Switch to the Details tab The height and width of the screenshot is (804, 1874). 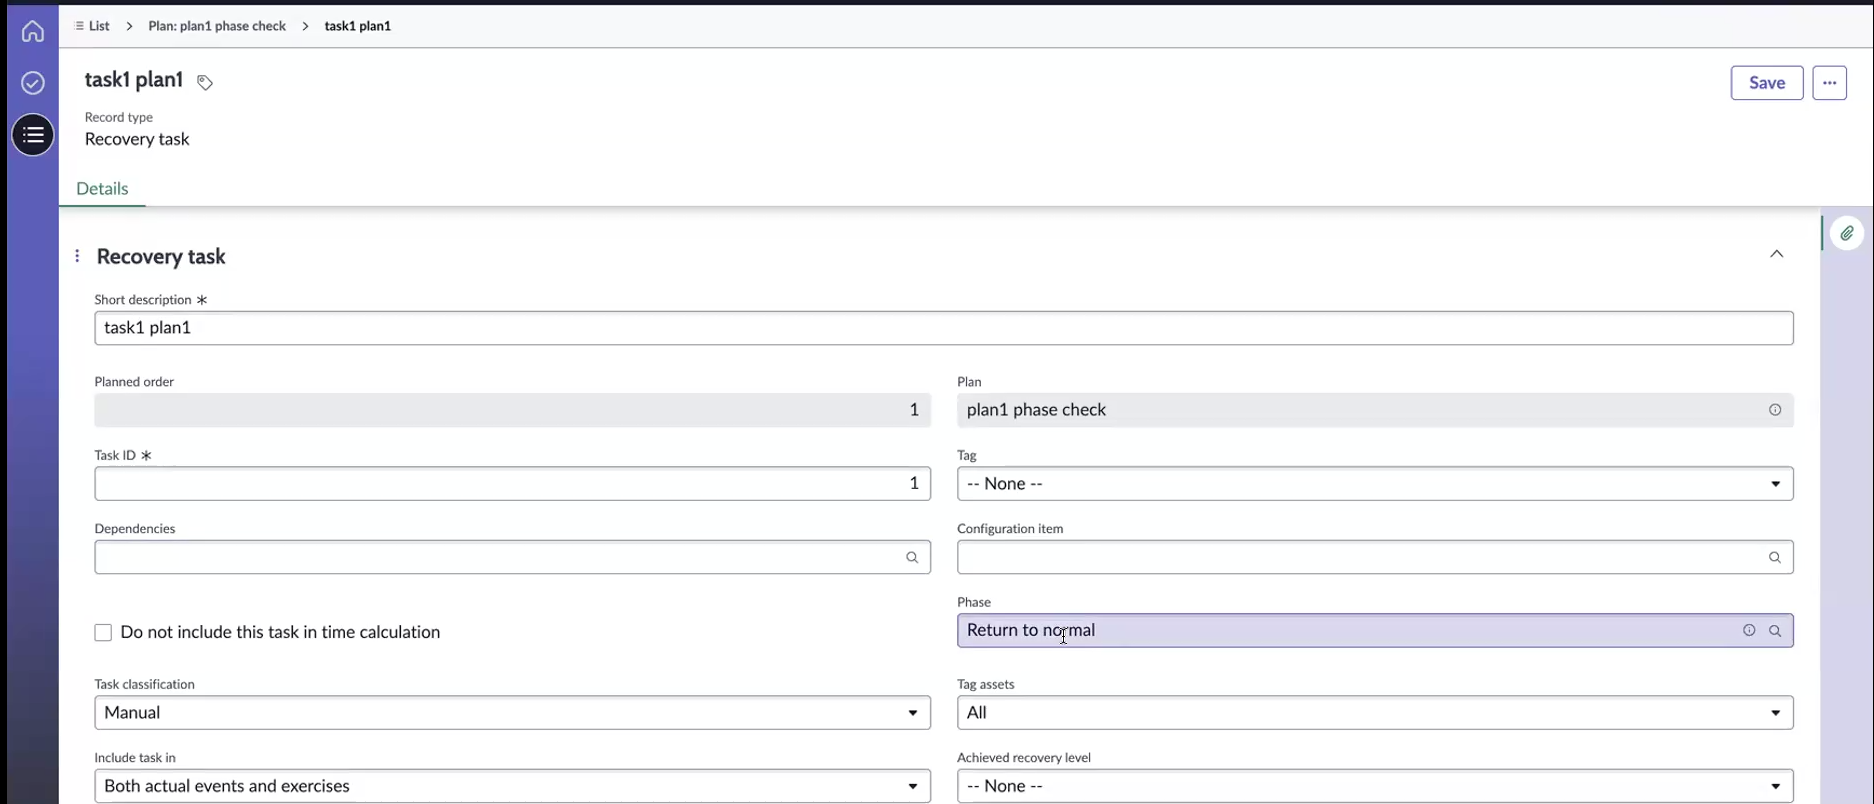point(102,189)
